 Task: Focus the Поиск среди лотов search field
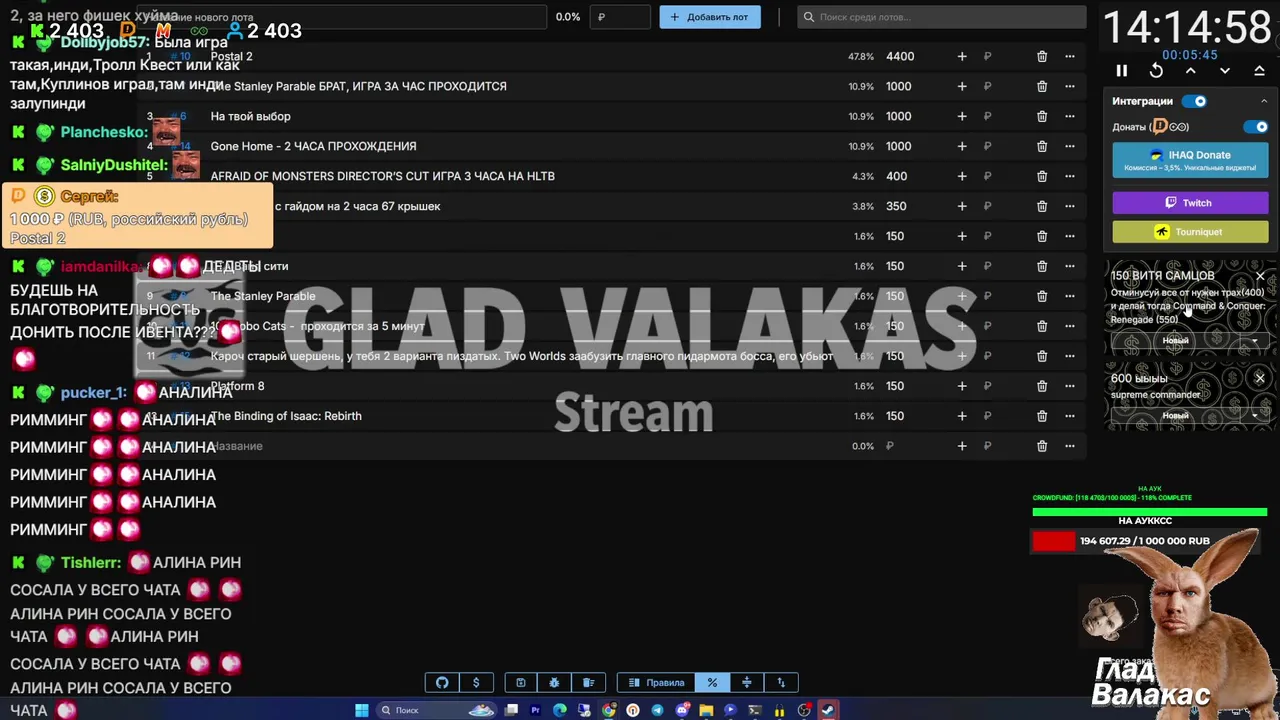(x=942, y=17)
